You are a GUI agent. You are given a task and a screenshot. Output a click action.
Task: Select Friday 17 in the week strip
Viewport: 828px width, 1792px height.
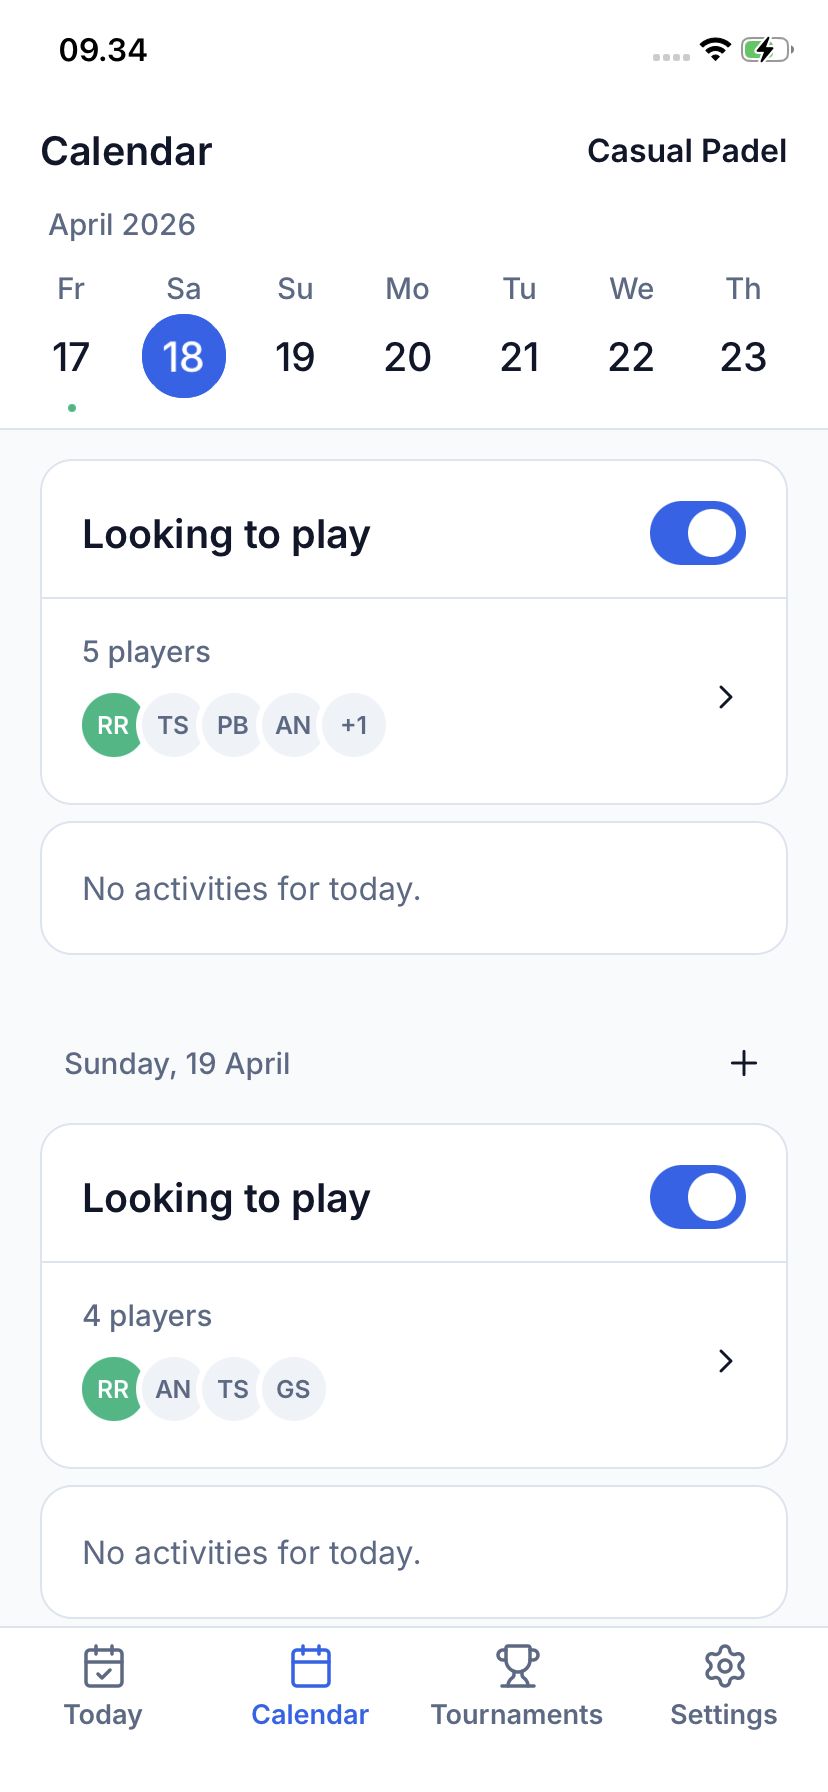[71, 356]
